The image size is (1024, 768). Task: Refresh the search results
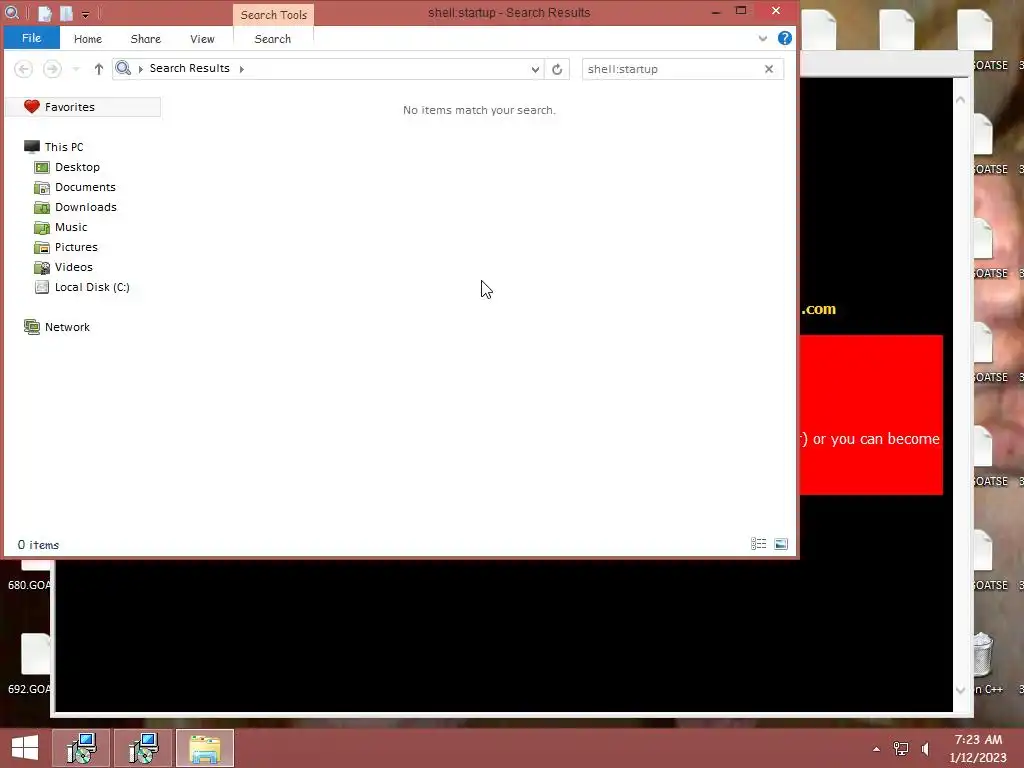click(x=557, y=69)
